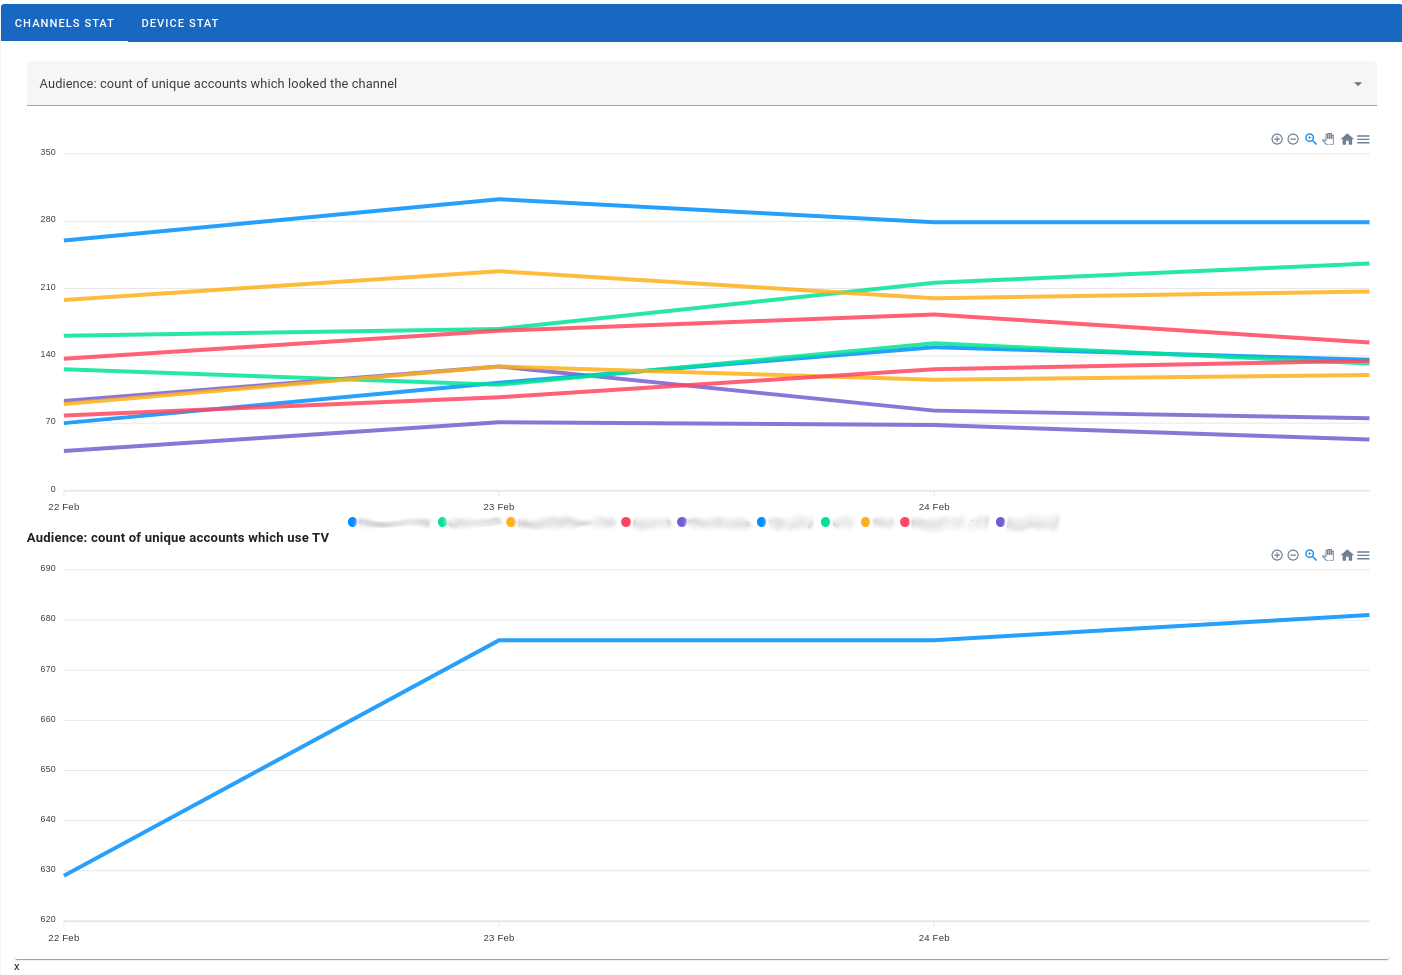
Task: Open the hamburger export menu of the TV chart
Action: click(1364, 556)
